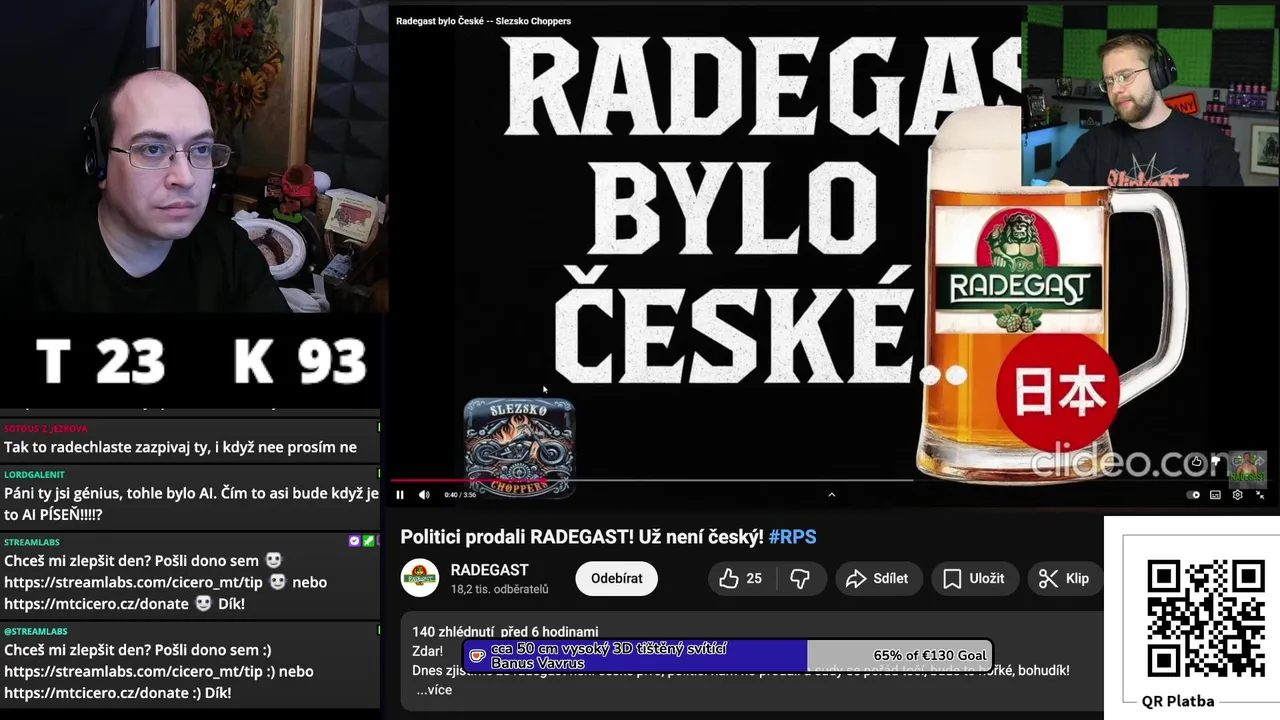This screenshot has height=720, width=1280.
Task: Click the QR Platba code image
Action: pyautogui.click(x=1205, y=618)
